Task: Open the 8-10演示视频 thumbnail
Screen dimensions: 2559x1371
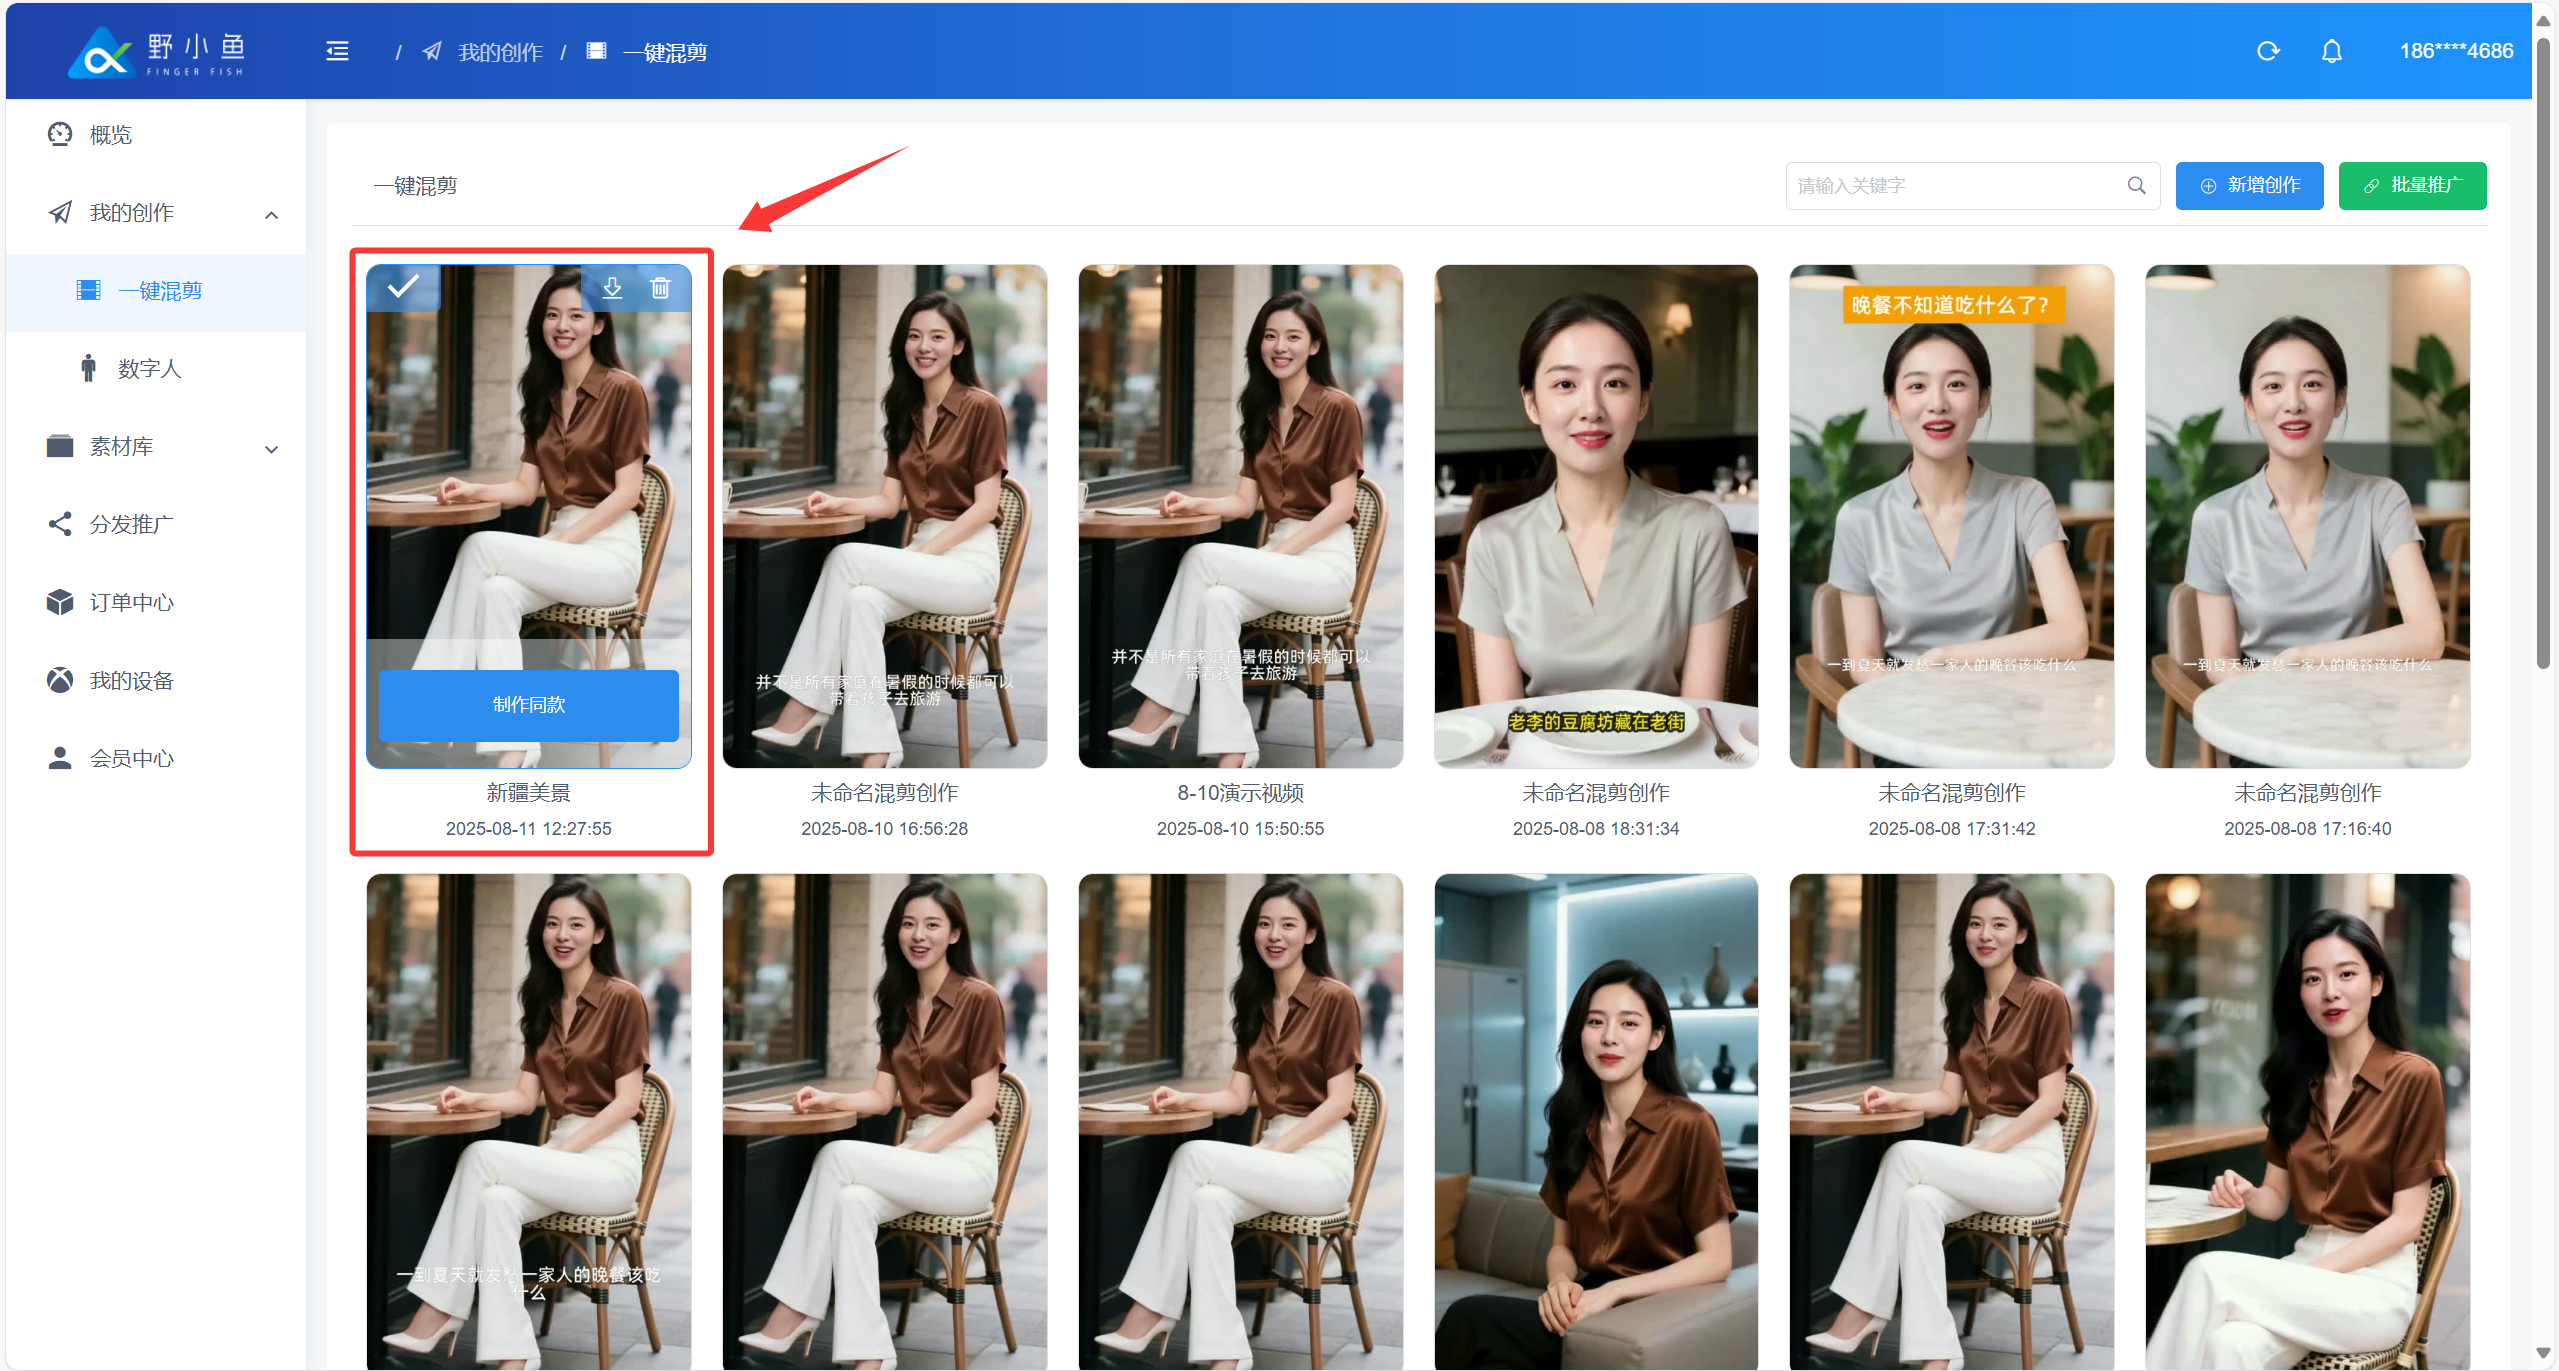Action: (1239, 516)
